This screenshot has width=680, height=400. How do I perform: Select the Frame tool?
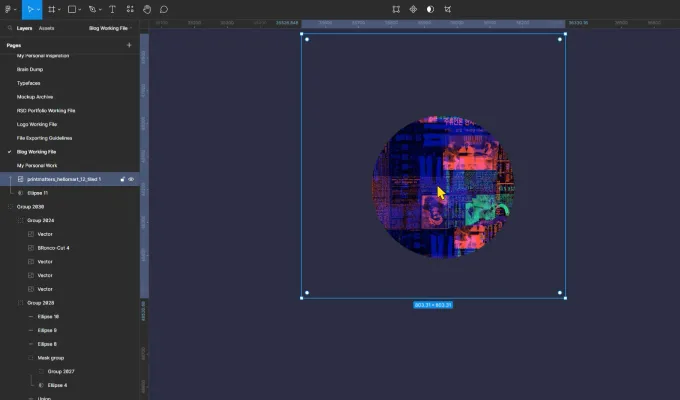coord(52,9)
